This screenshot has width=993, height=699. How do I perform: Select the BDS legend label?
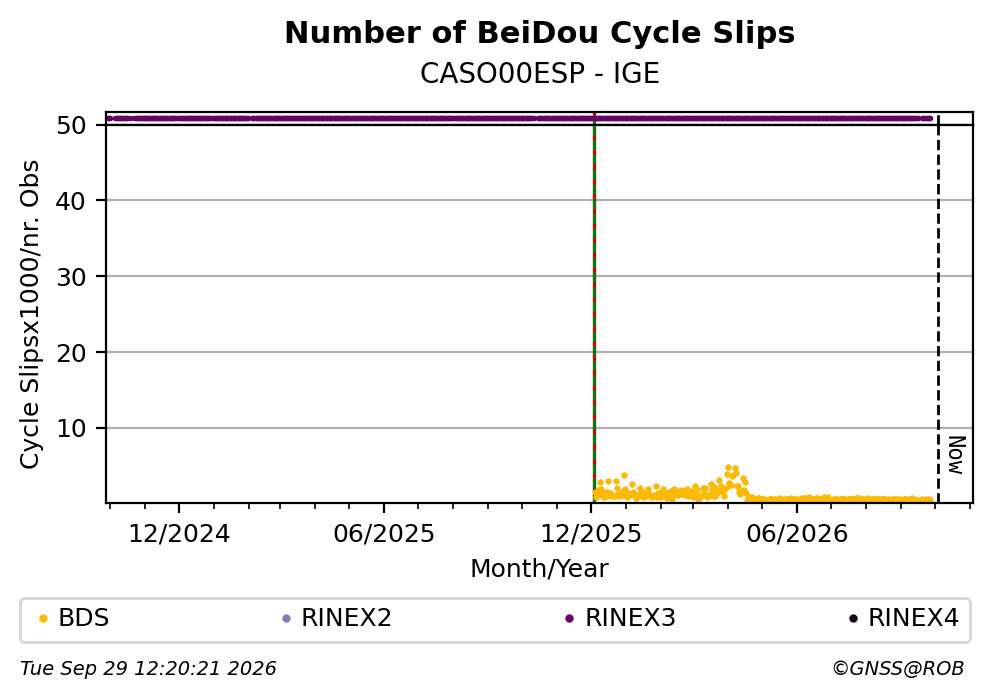coord(84,618)
